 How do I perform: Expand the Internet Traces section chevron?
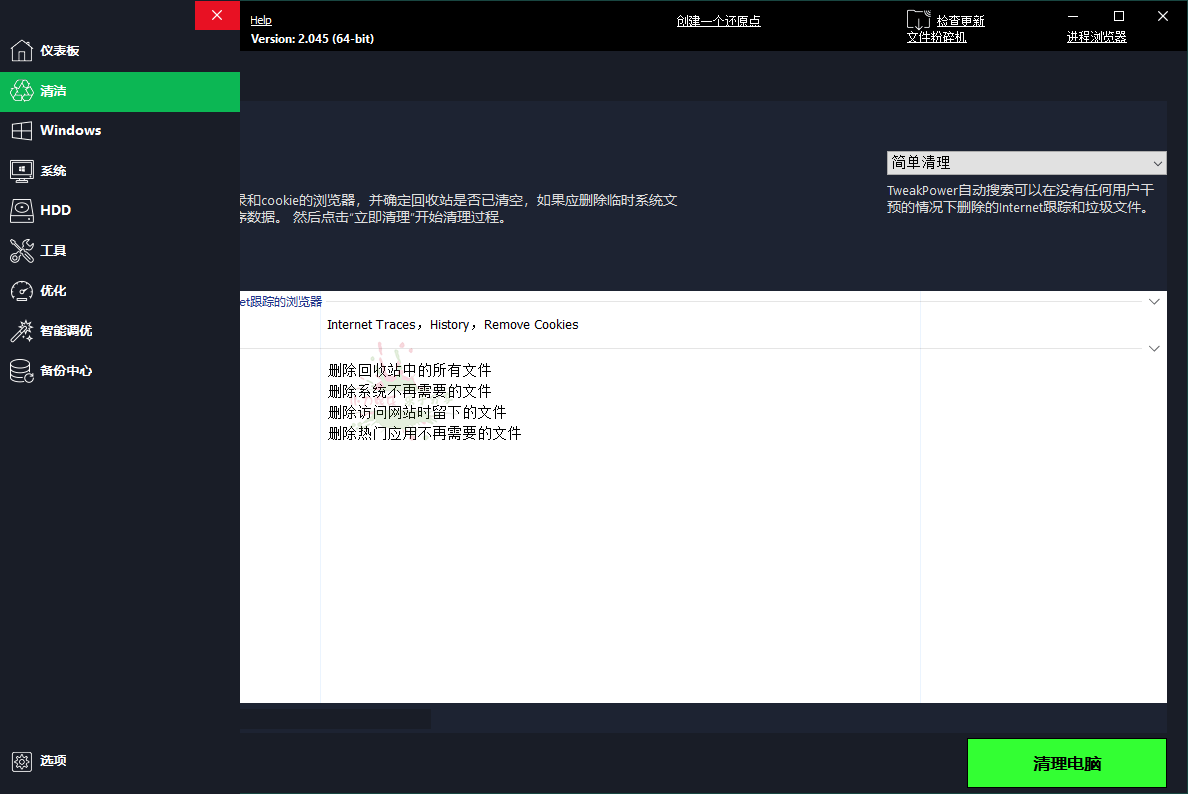coord(1154,300)
